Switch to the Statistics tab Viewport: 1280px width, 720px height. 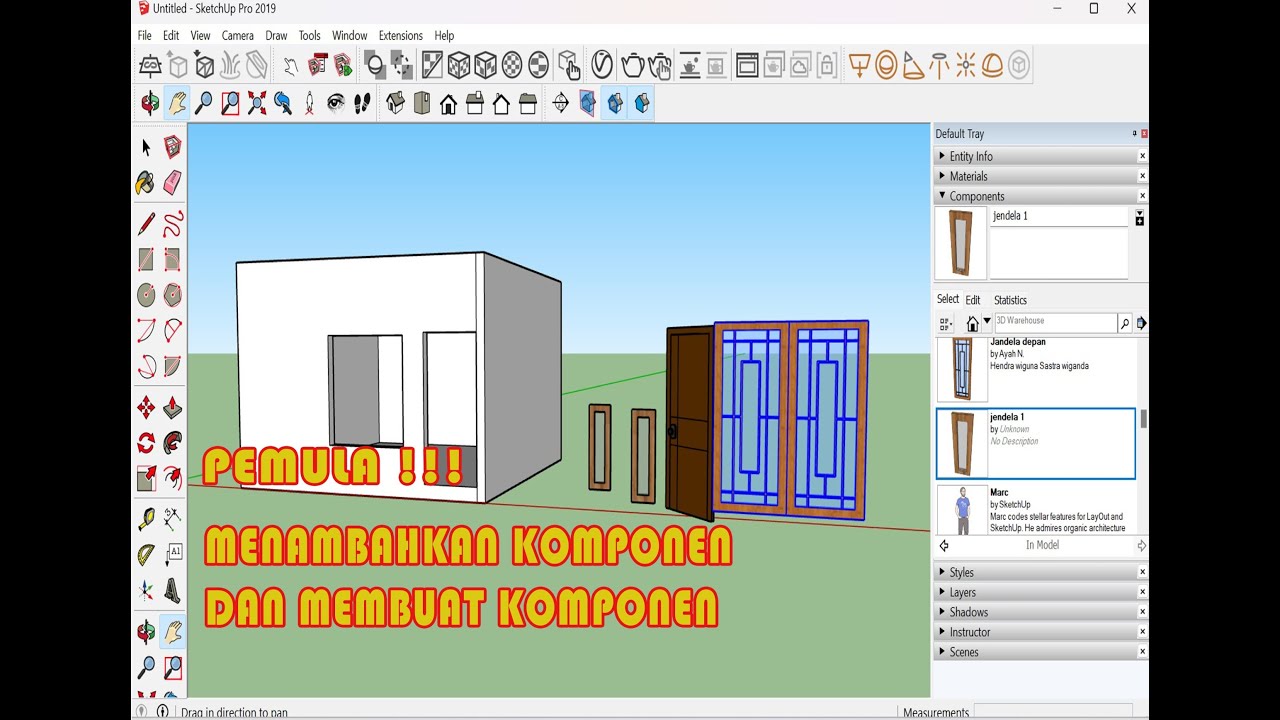(x=1010, y=300)
